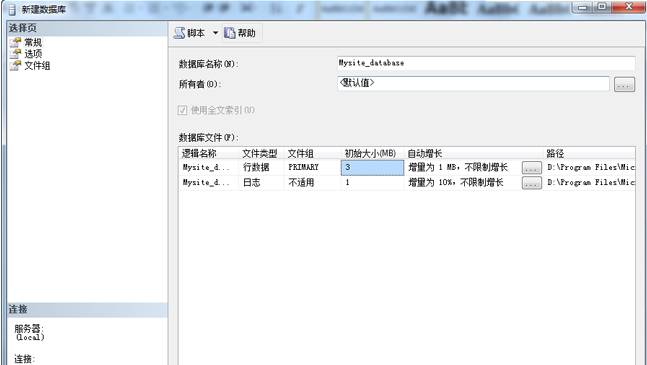647x365 pixels.
Task: Select the 选项 page icon
Action: coord(15,54)
